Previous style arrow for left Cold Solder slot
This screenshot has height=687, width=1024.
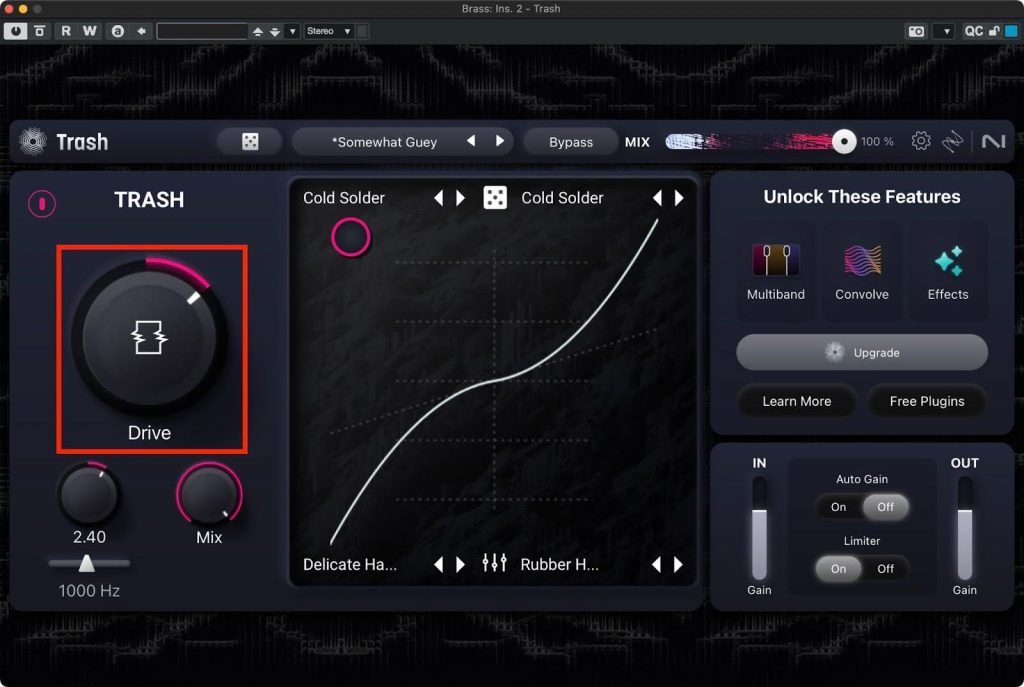point(439,198)
